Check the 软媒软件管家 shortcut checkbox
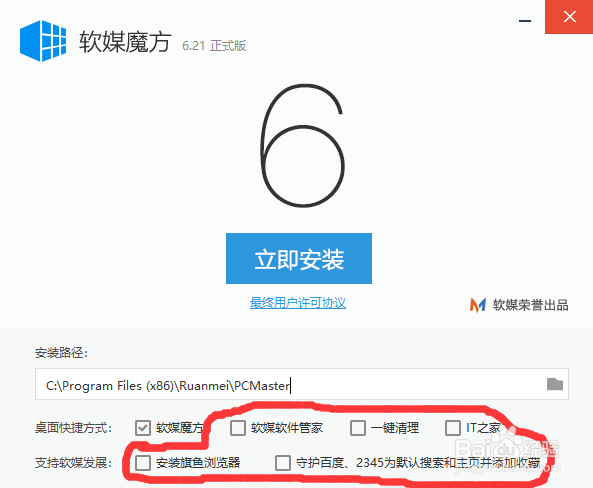 238,428
